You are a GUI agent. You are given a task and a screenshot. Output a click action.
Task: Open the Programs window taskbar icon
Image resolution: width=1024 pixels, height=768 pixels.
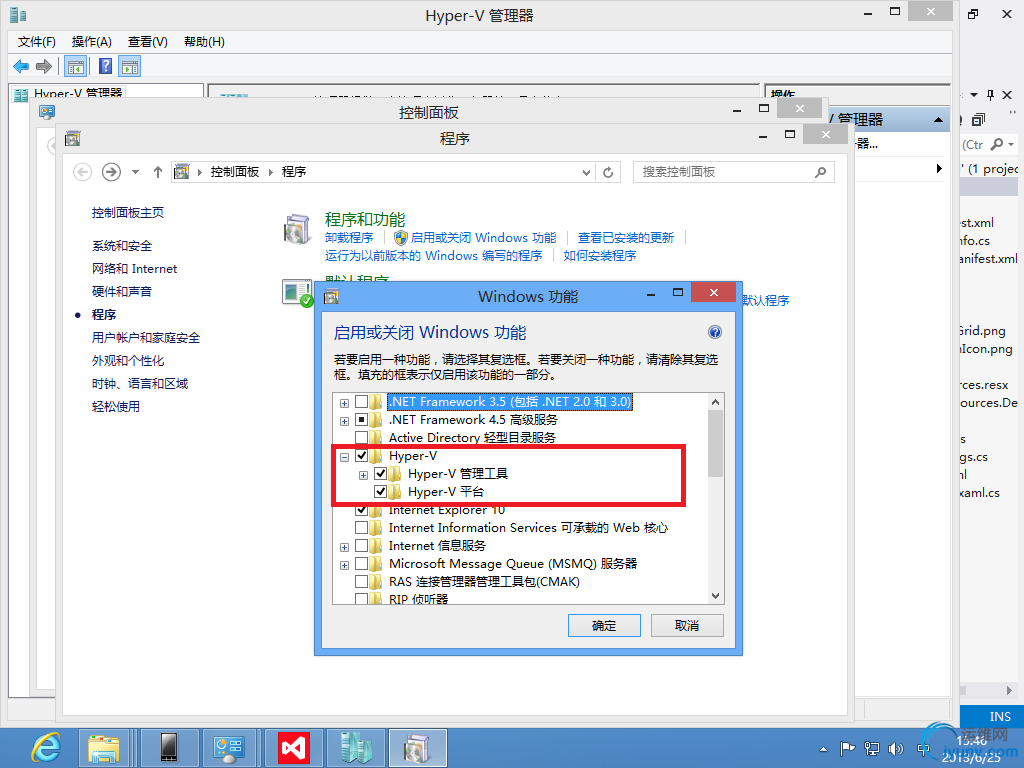(x=417, y=748)
